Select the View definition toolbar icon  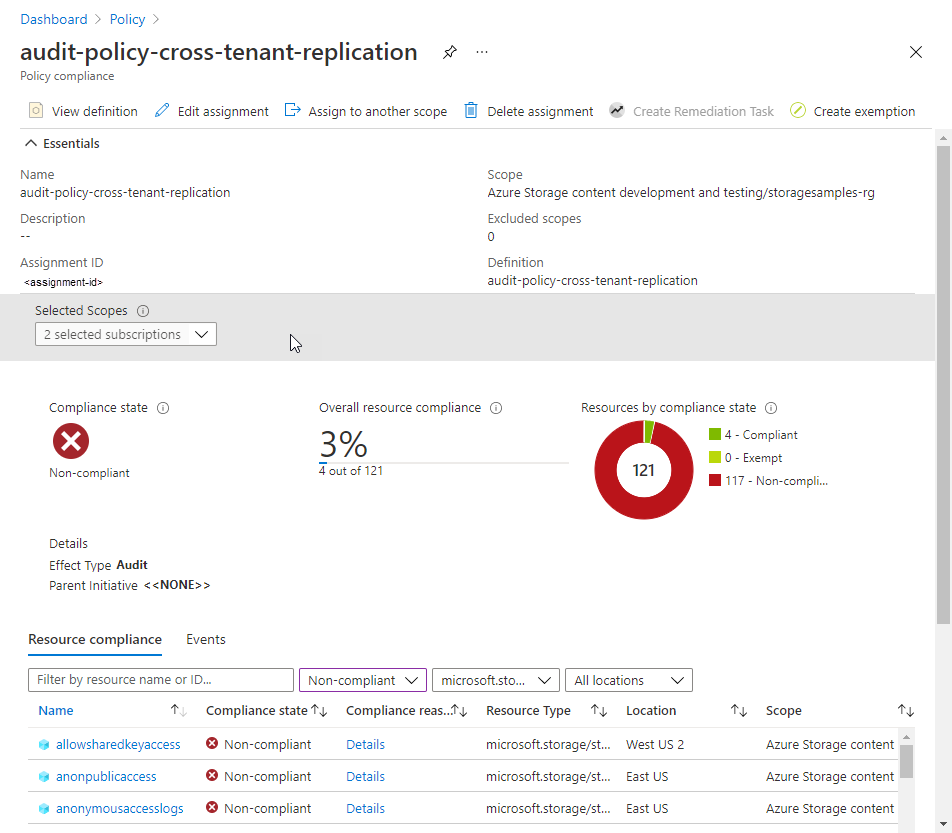click(x=38, y=111)
